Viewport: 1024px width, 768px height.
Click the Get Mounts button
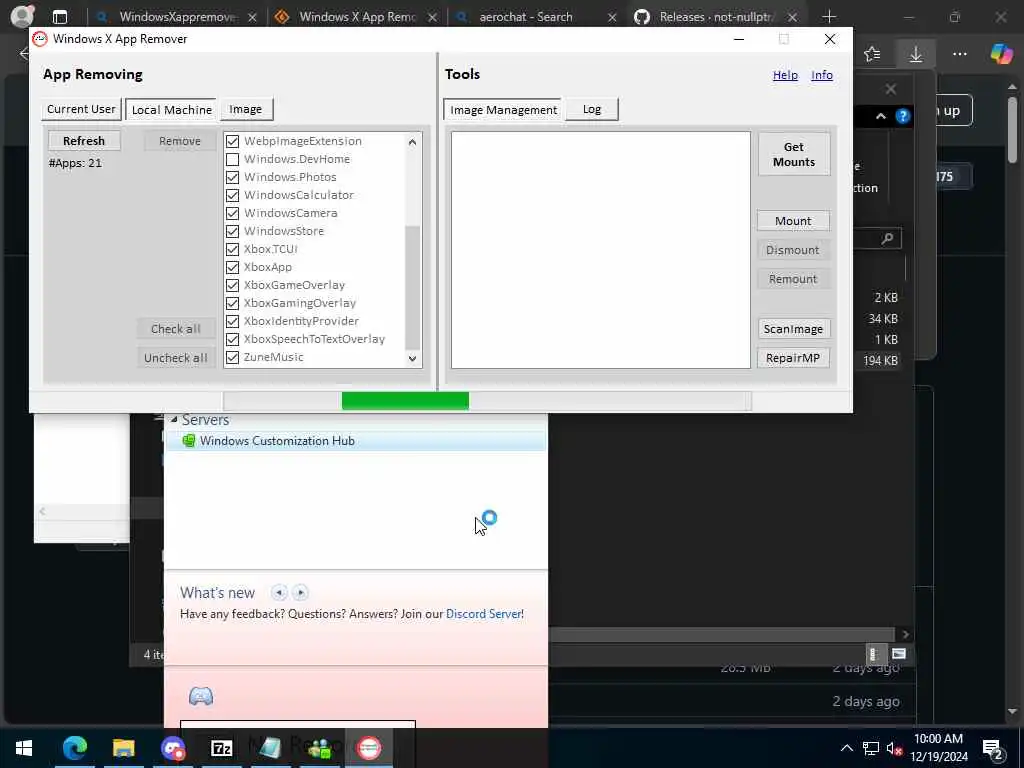794,154
